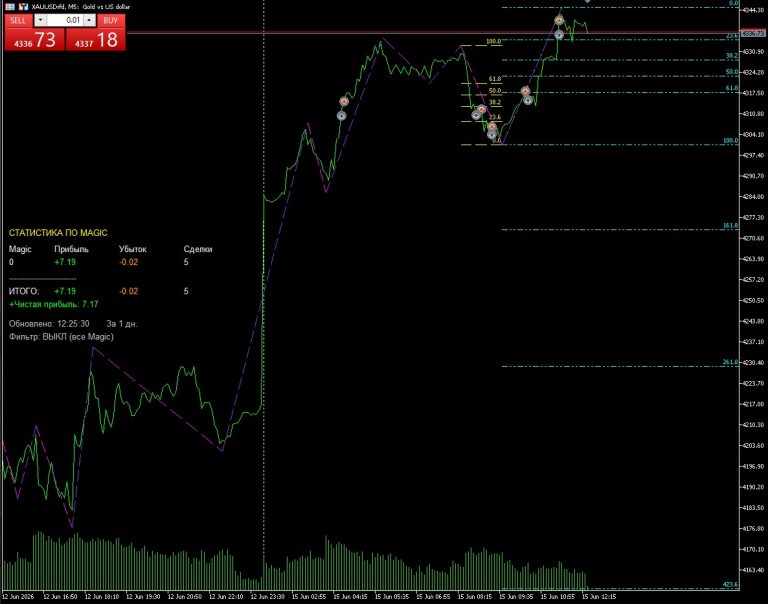
Task: Toggle the one-click trading panel icon
Action: [23, 6]
